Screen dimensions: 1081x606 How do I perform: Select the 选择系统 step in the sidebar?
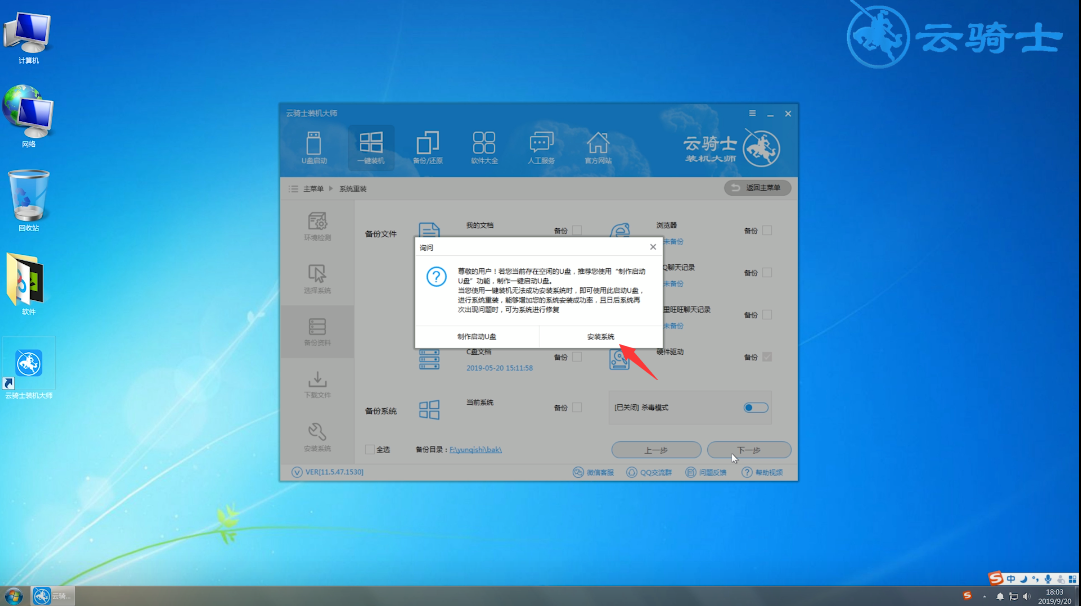(x=317, y=279)
